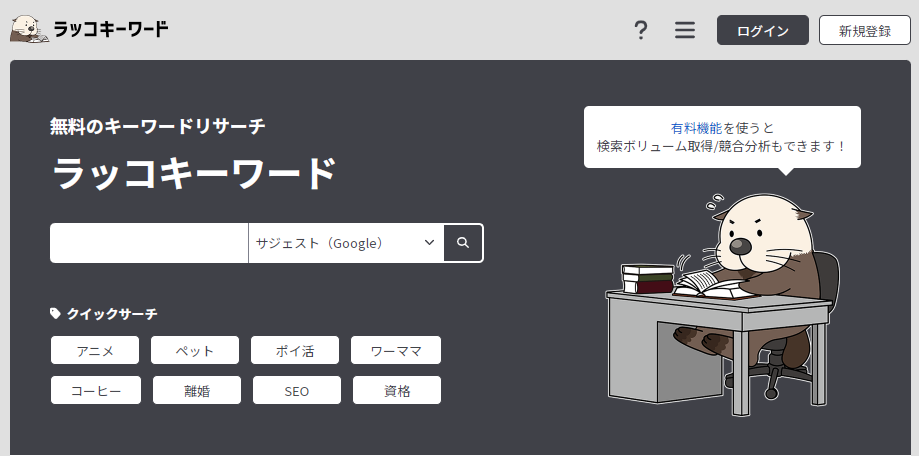Select the アニメ quick search tag

tap(95, 350)
